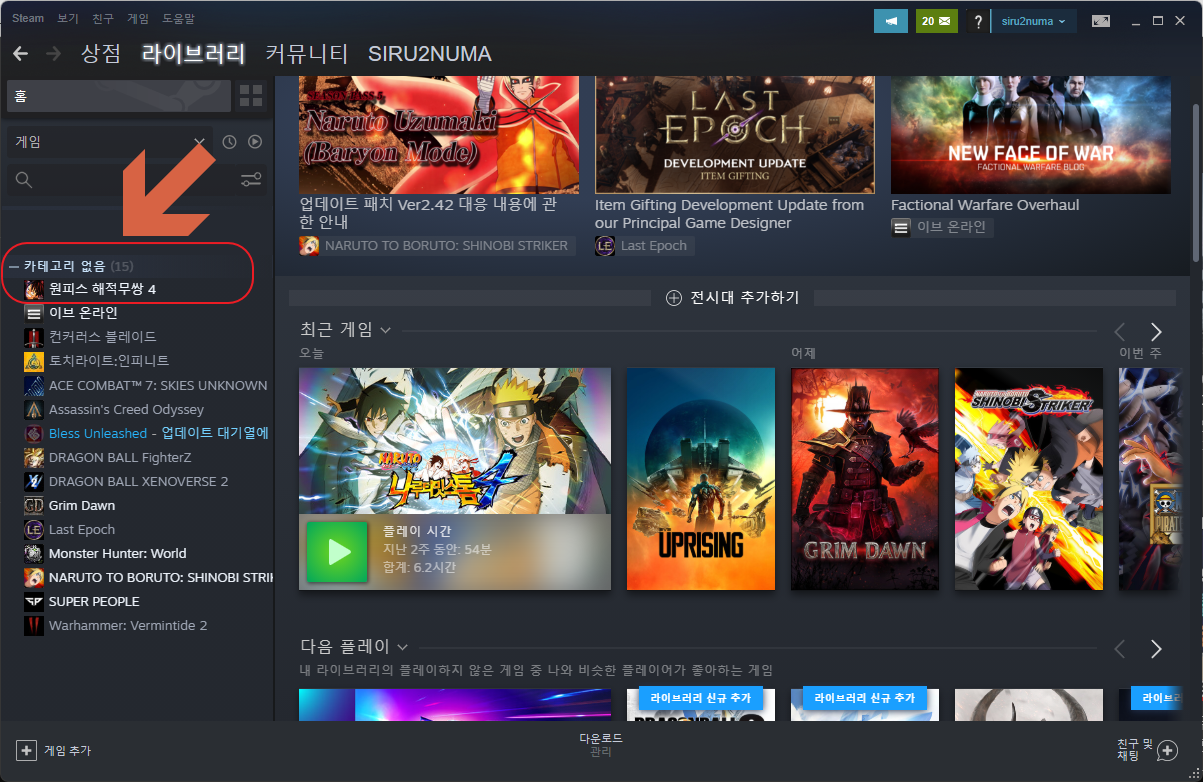Click the 홈 library home button
Image resolution: width=1203 pixels, height=782 pixels.
point(118,96)
